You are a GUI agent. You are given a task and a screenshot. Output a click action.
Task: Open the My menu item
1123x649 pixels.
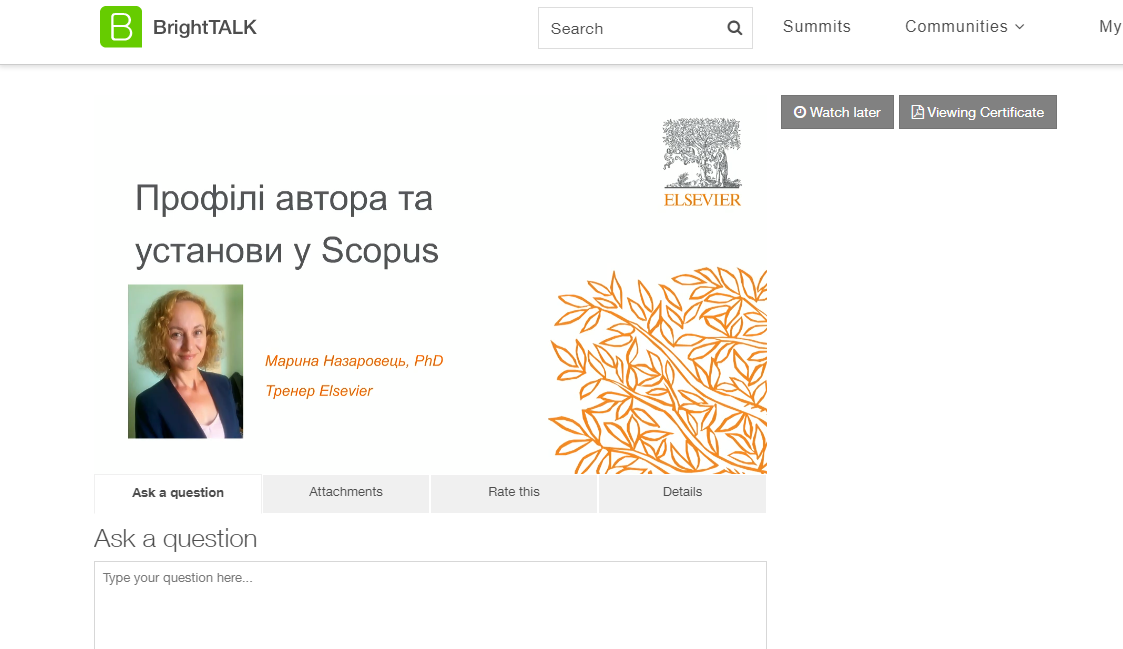click(x=1110, y=27)
